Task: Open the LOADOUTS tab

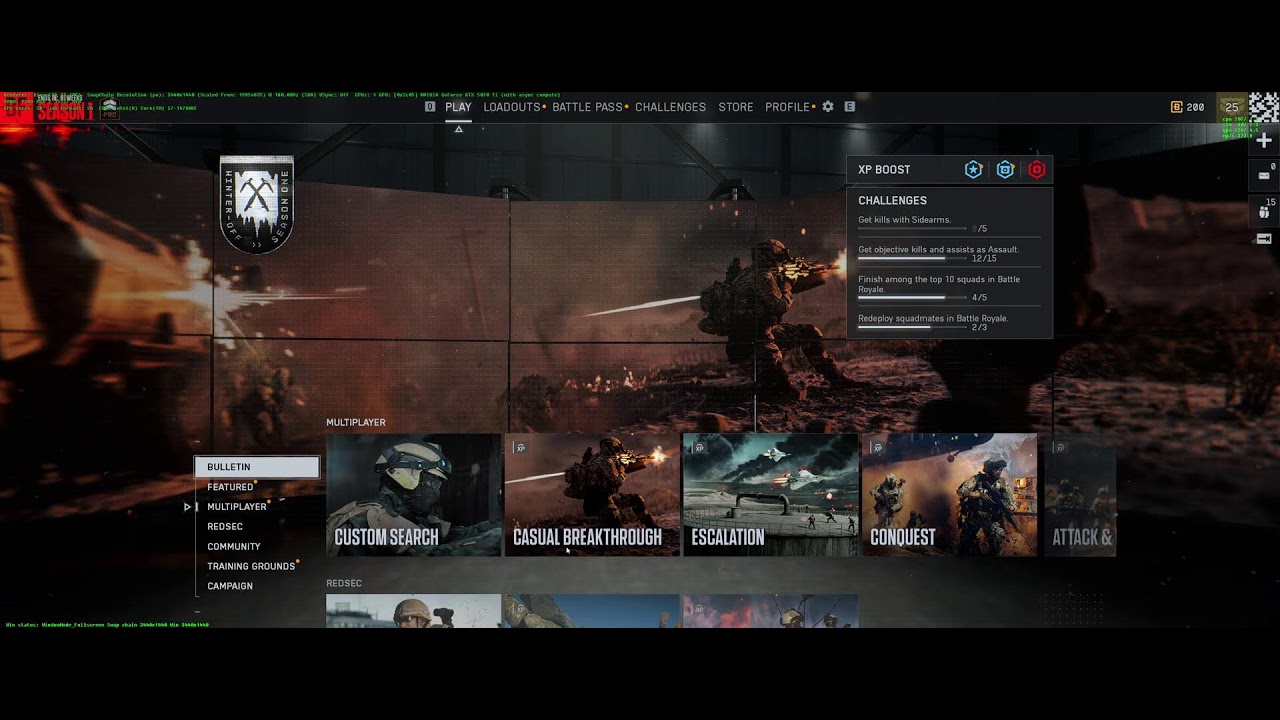Action: tap(512, 107)
